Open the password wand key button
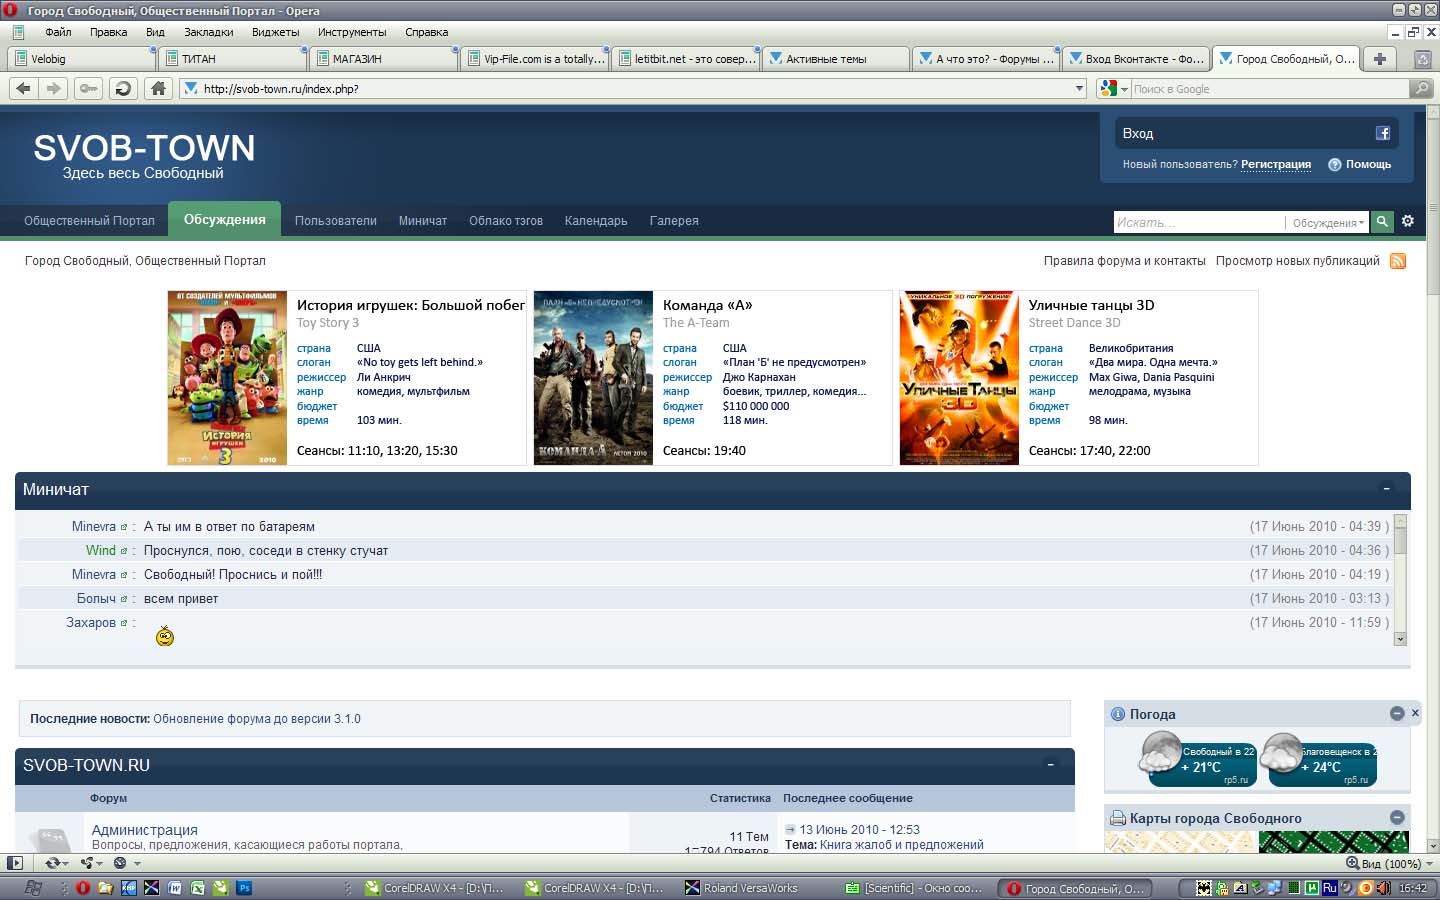1440x900 pixels. point(89,88)
